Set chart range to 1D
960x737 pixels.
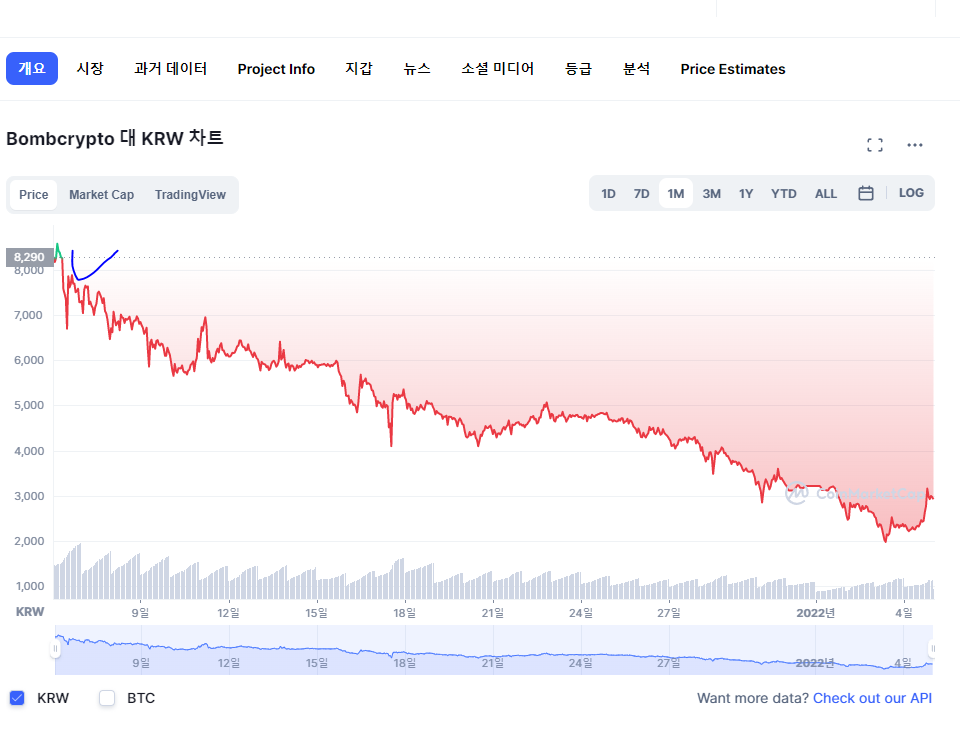pyautogui.click(x=609, y=193)
